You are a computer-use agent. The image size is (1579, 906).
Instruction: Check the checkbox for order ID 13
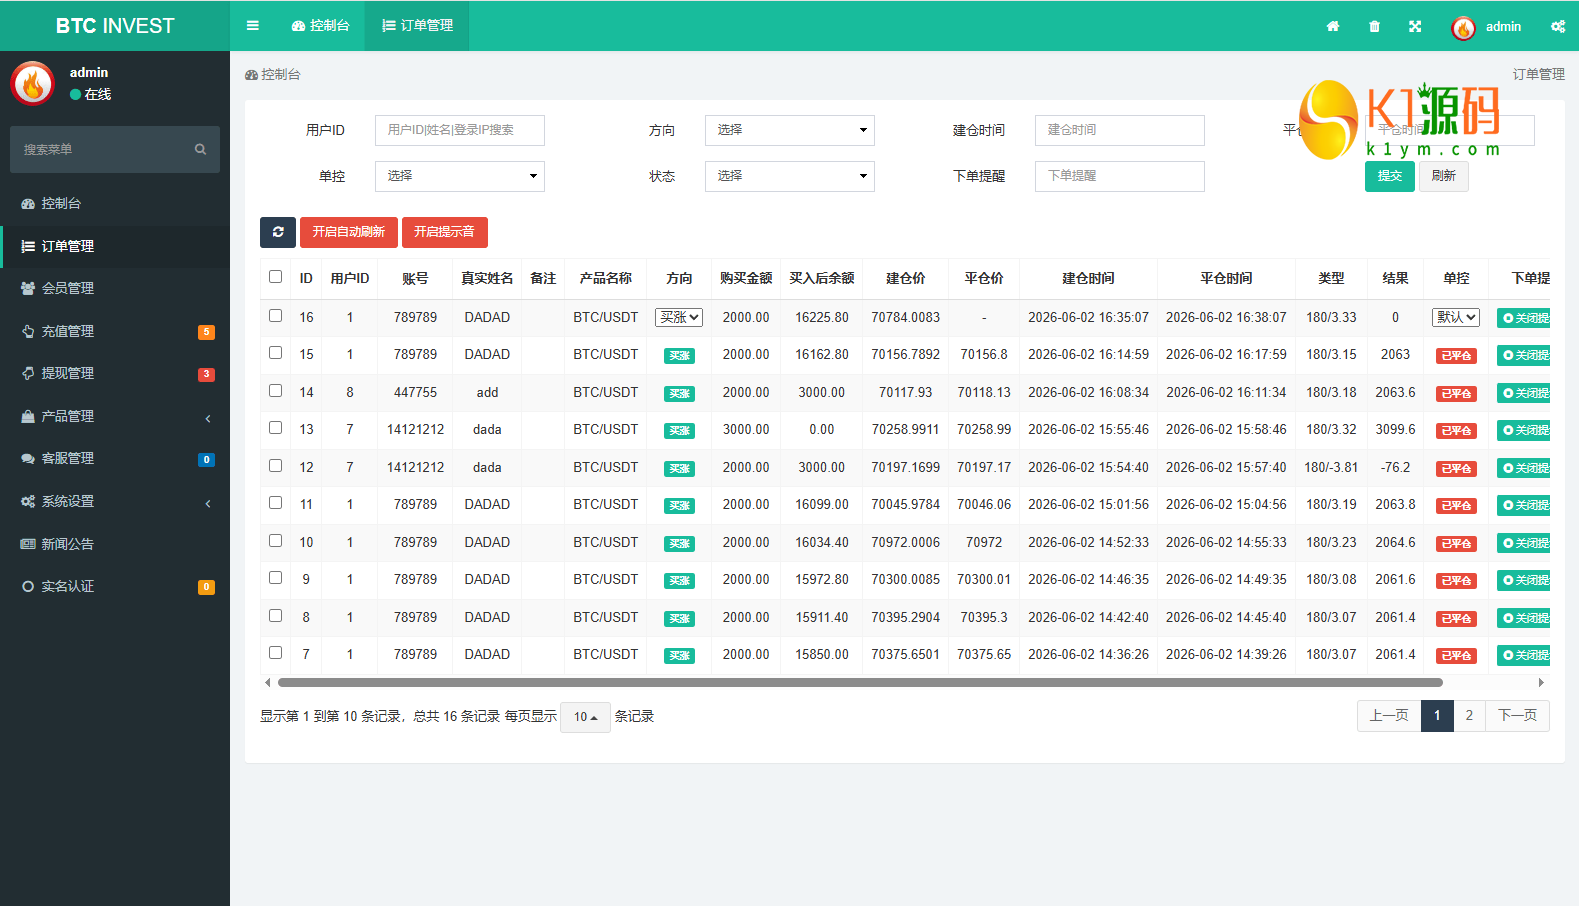[275, 428]
